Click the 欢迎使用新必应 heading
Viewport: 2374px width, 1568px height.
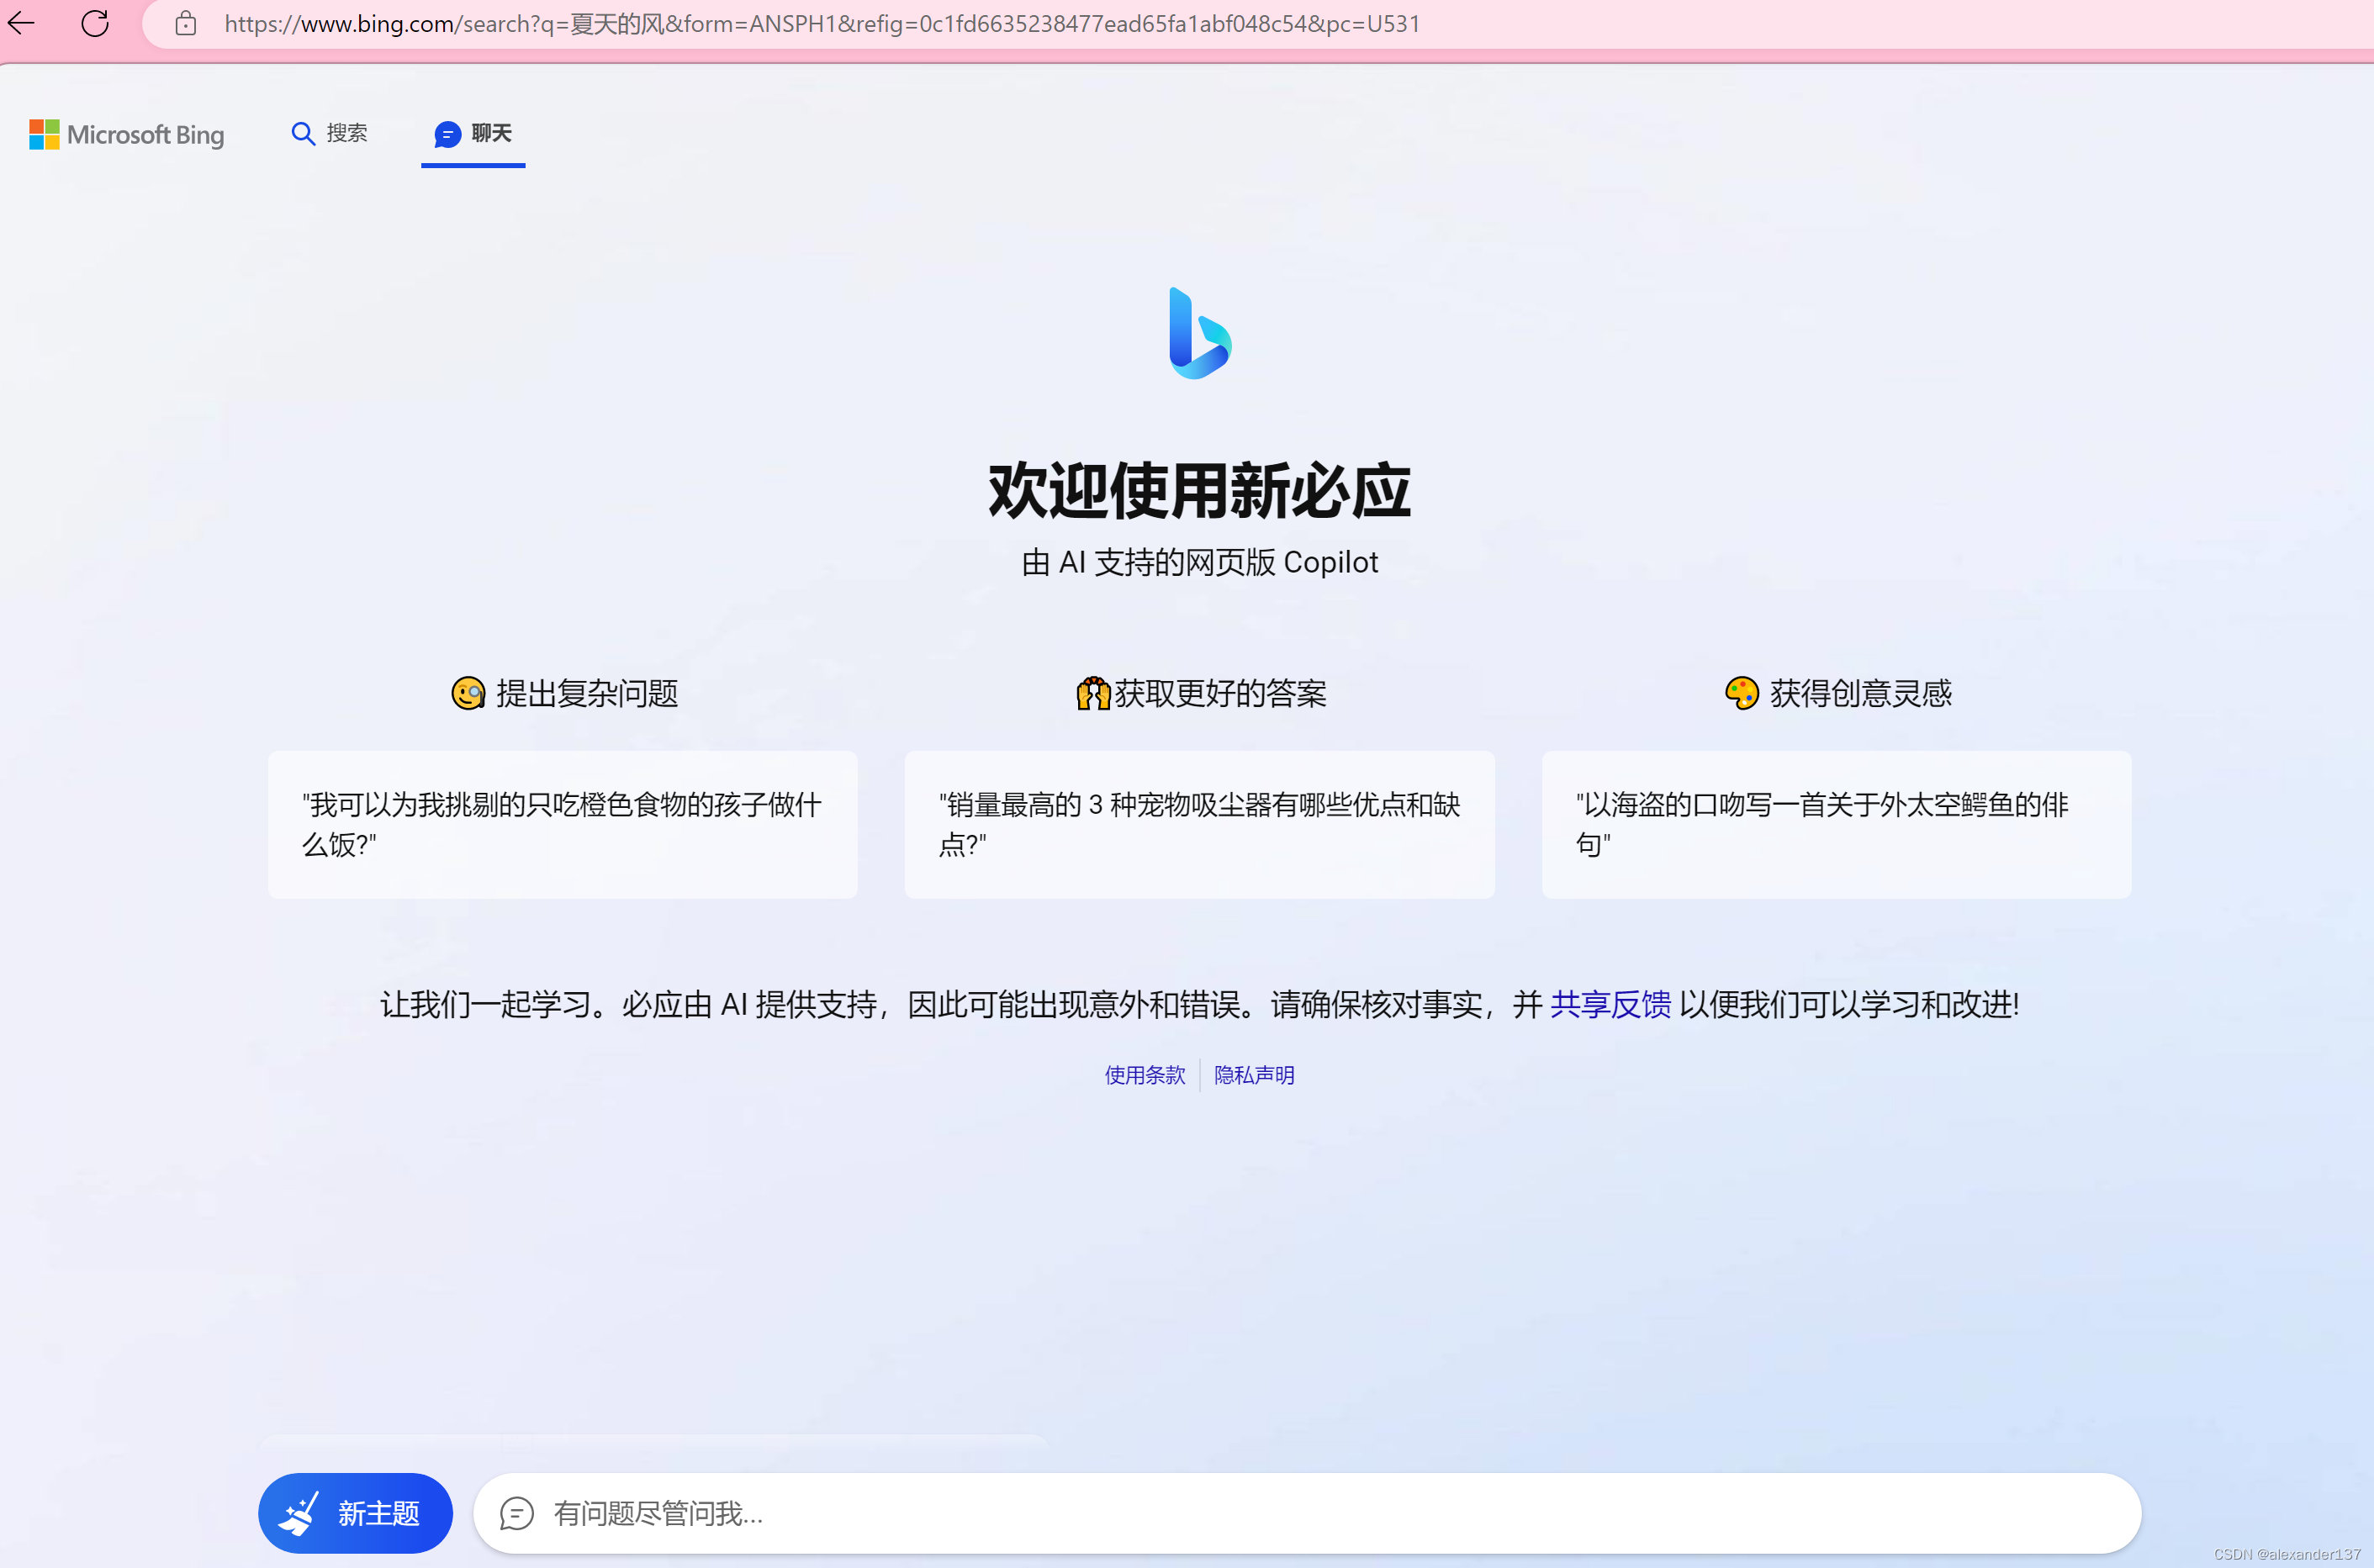[1199, 491]
